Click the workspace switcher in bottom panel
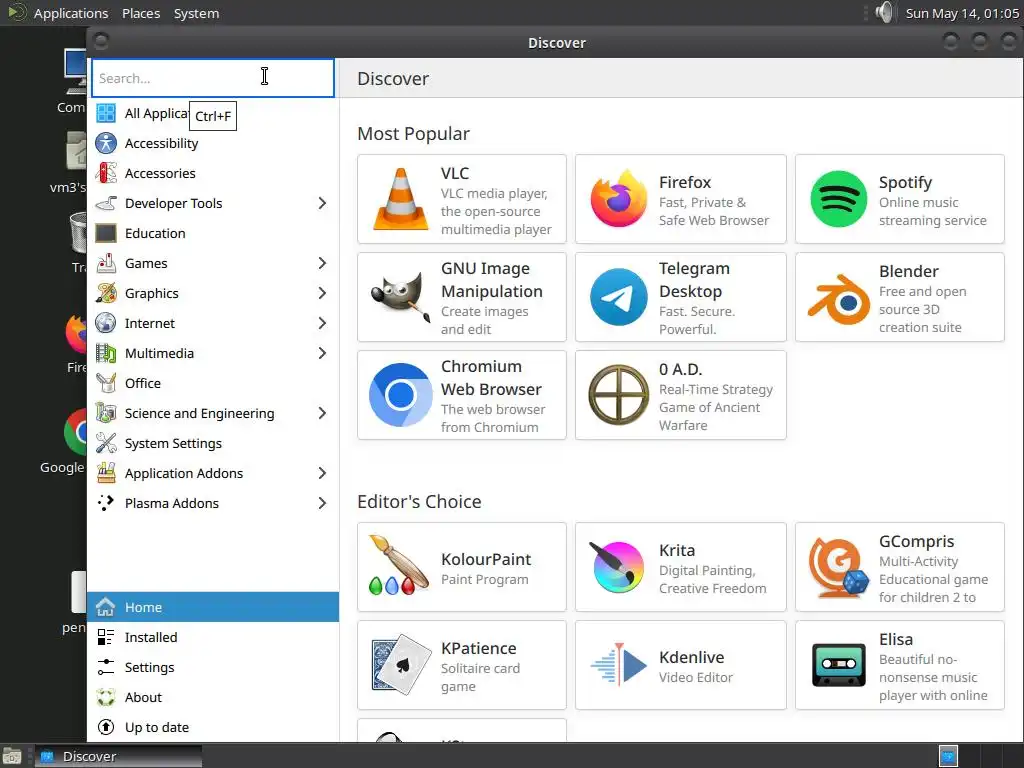Viewport: 1024px width, 768px height. (948, 756)
